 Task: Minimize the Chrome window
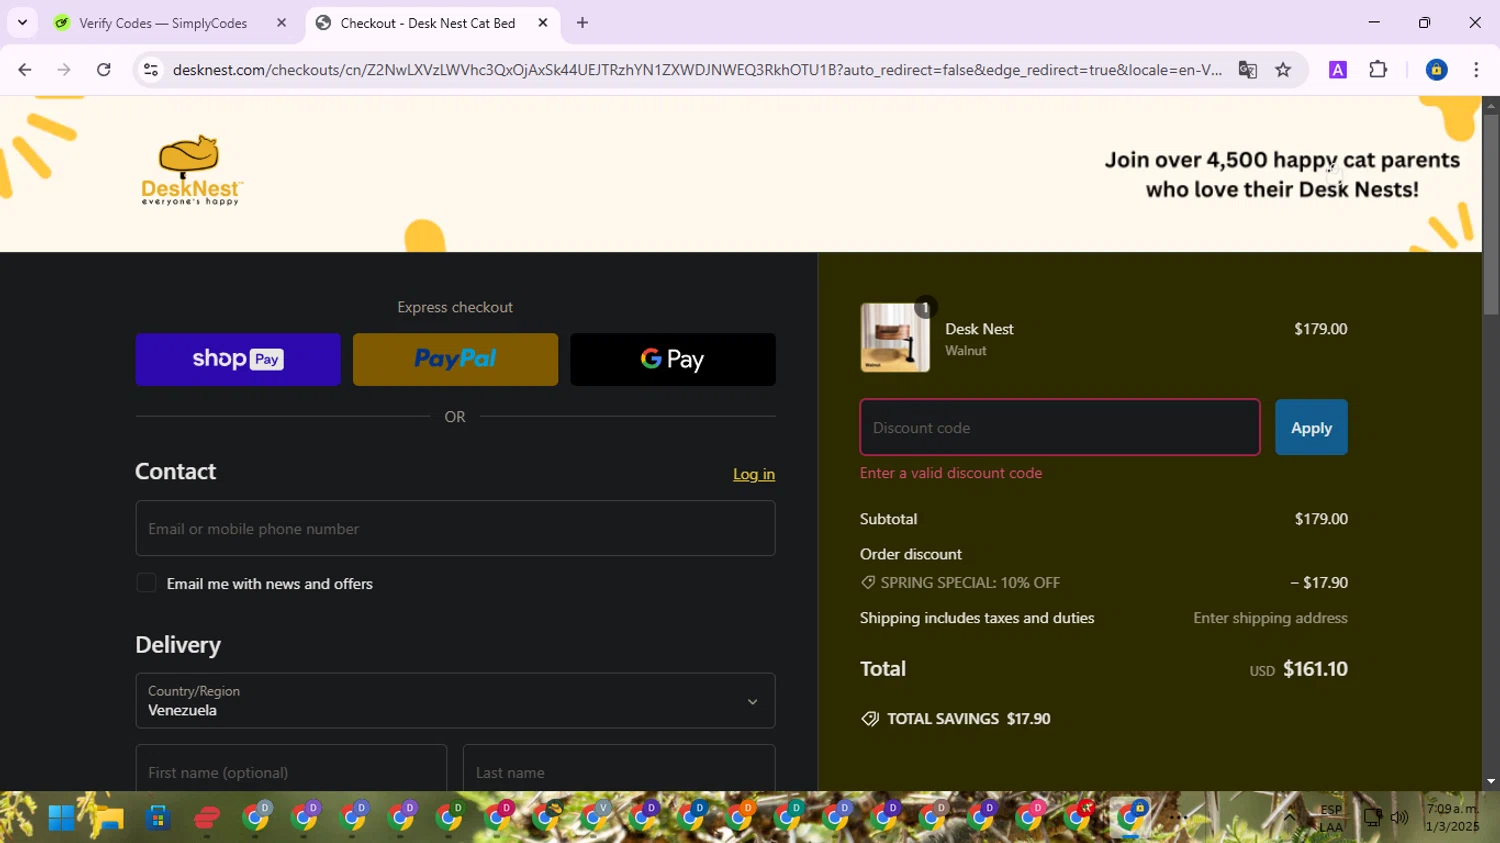tap(1374, 22)
